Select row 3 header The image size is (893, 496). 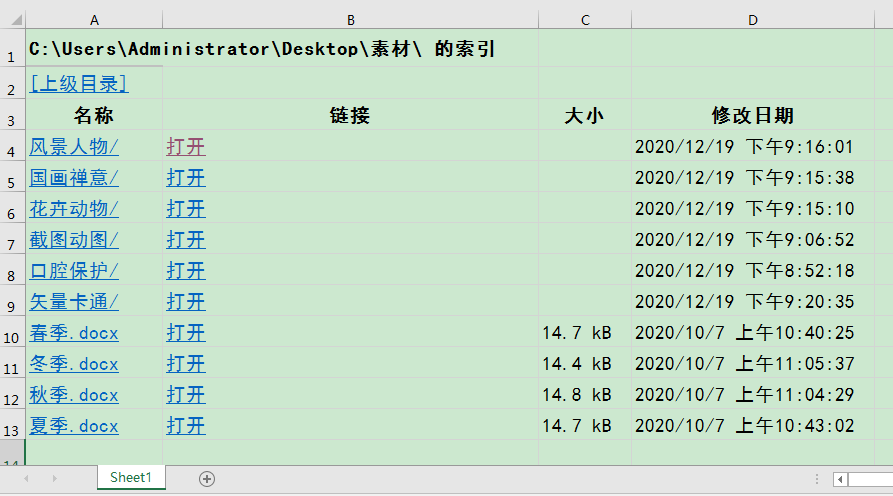12,115
